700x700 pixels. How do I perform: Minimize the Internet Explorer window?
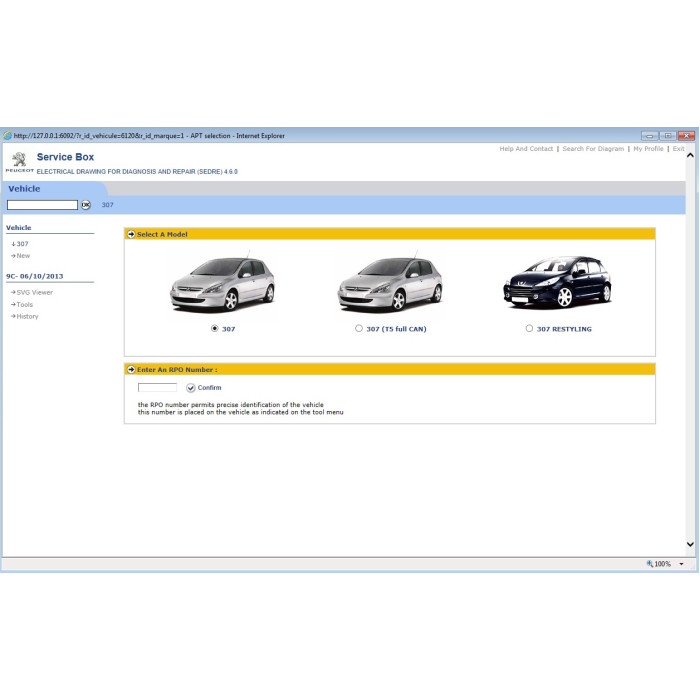click(650, 135)
